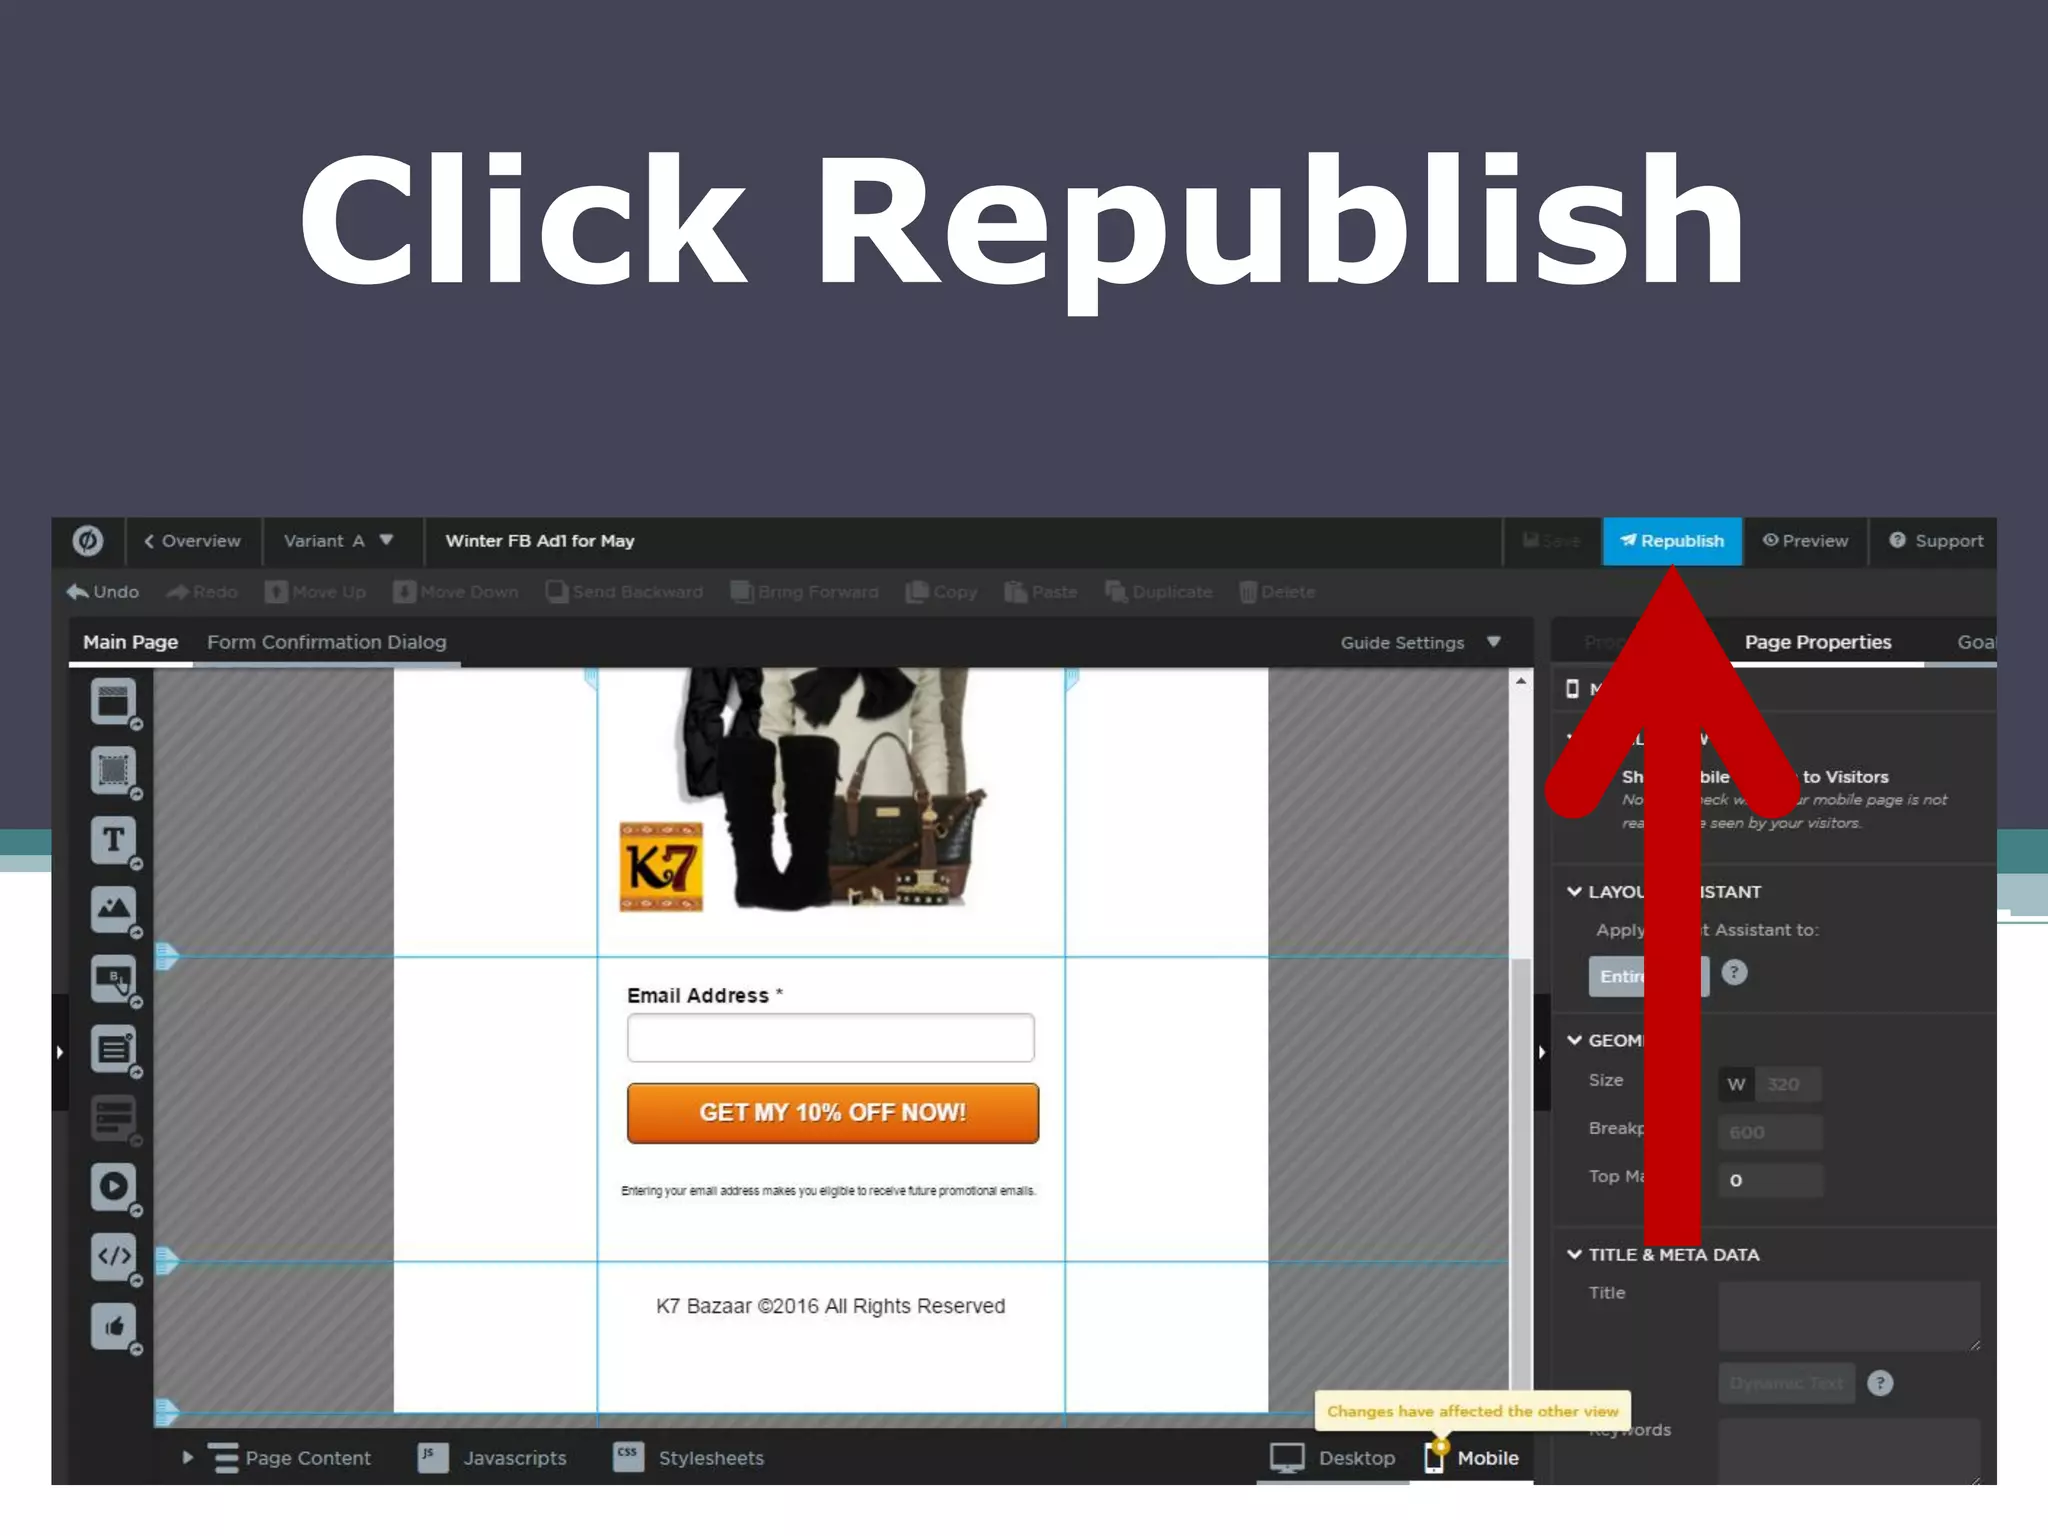Open Support help
The height and width of the screenshot is (1536, 2048).
pos(1936,541)
